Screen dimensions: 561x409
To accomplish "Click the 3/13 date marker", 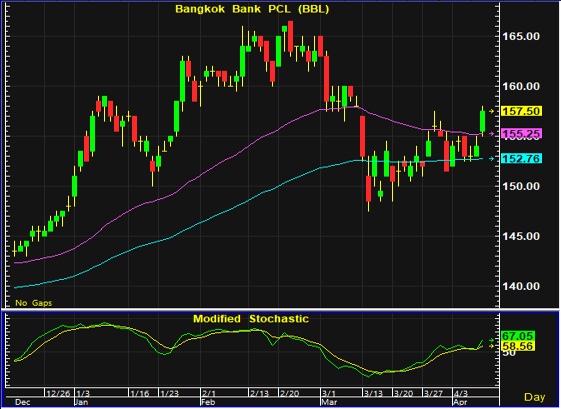I will pyautogui.click(x=373, y=393).
